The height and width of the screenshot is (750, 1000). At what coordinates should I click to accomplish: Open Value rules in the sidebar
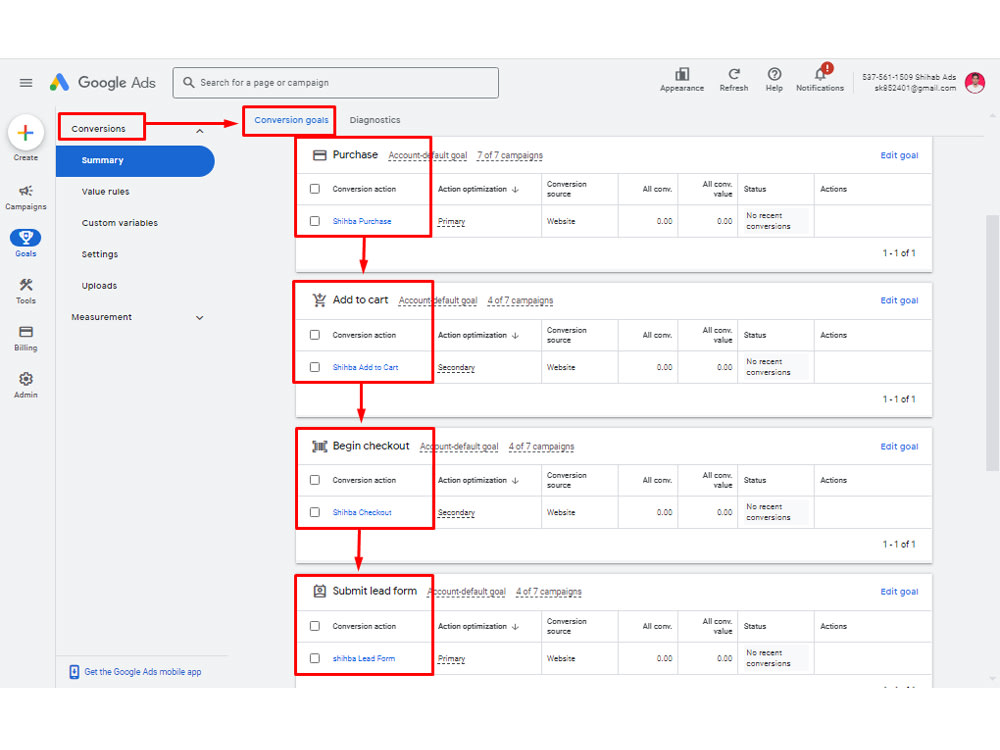click(x=105, y=191)
